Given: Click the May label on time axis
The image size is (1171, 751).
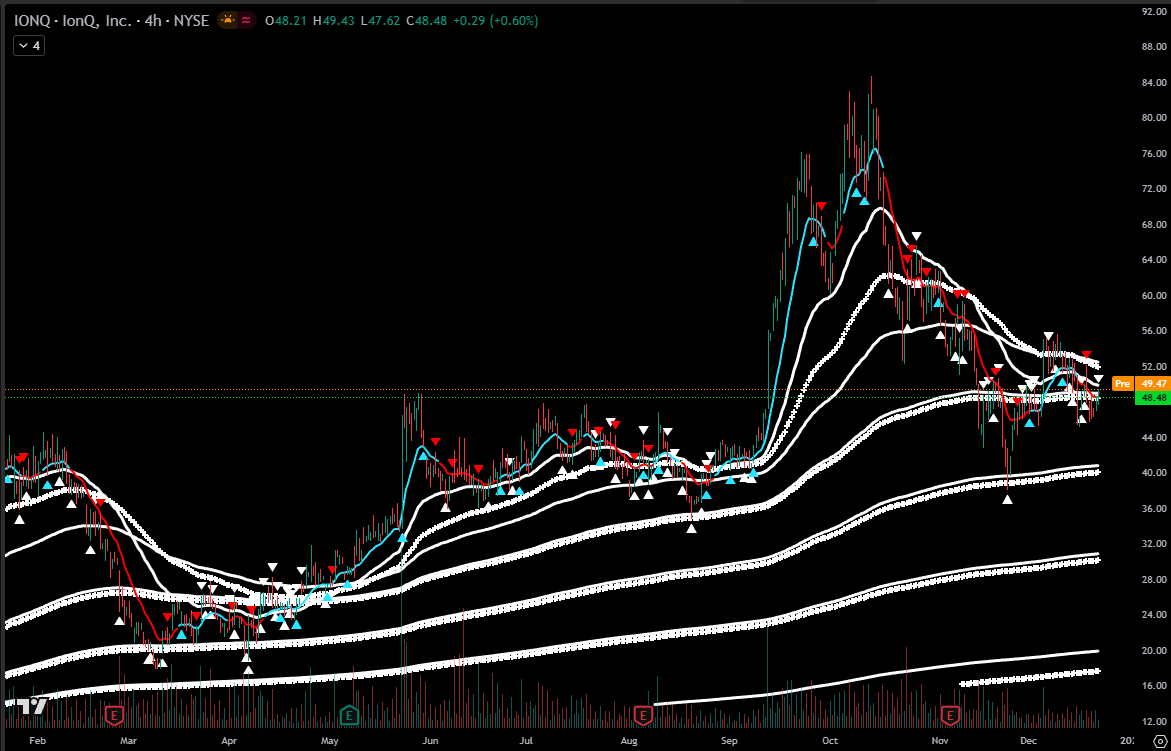Looking at the screenshot, I should [329, 740].
